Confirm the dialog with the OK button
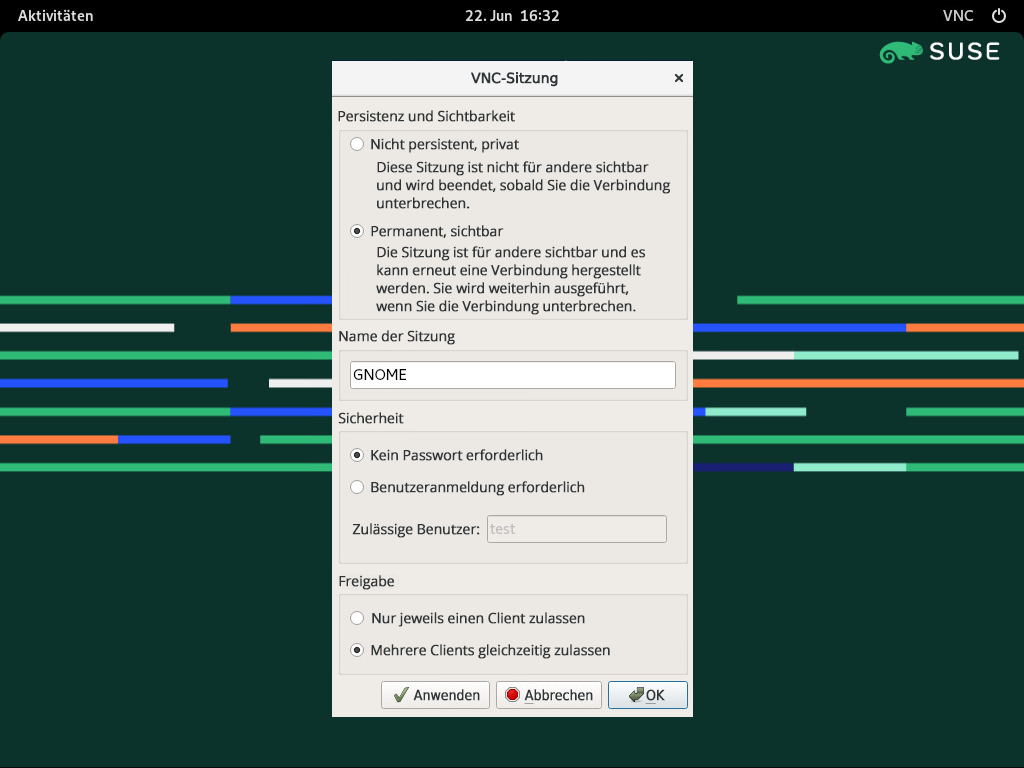The width and height of the screenshot is (1024, 768). (x=647, y=695)
